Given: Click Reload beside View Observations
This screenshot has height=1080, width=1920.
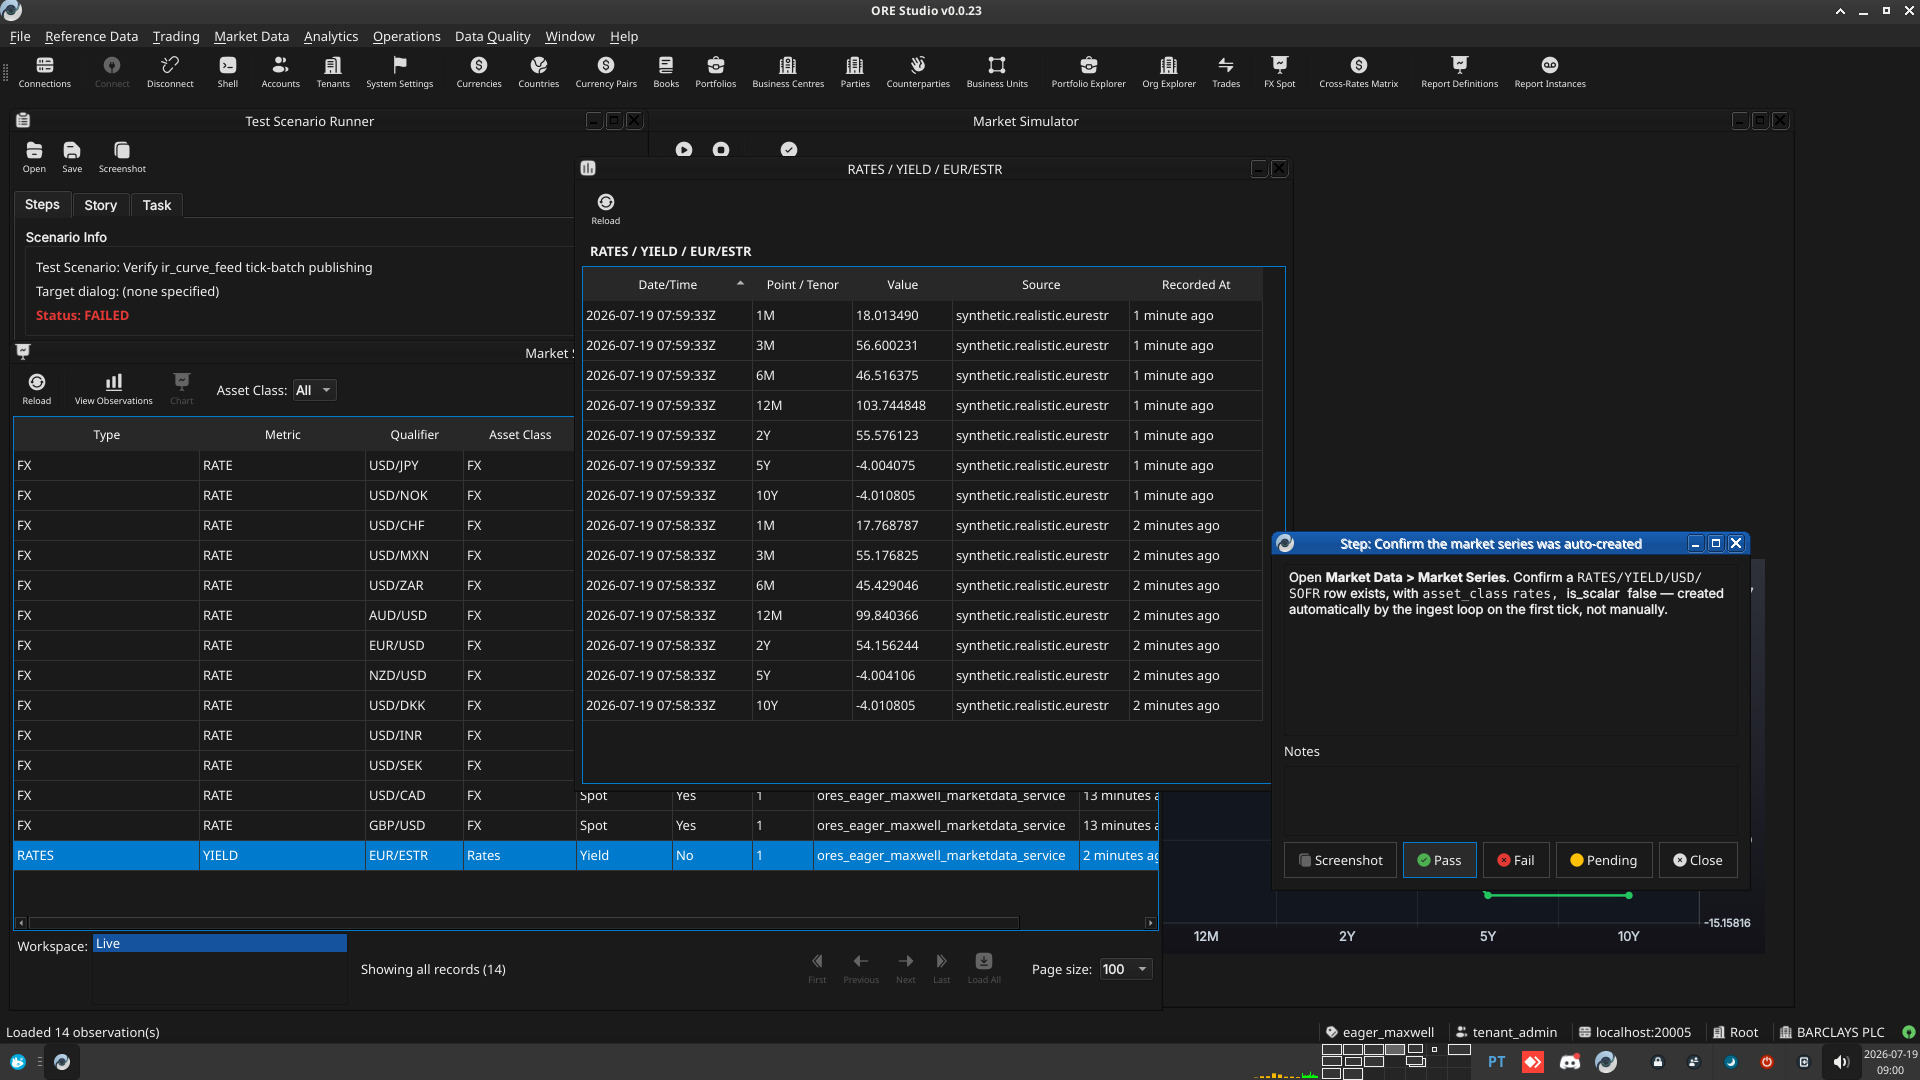Looking at the screenshot, I should [37, 389].
